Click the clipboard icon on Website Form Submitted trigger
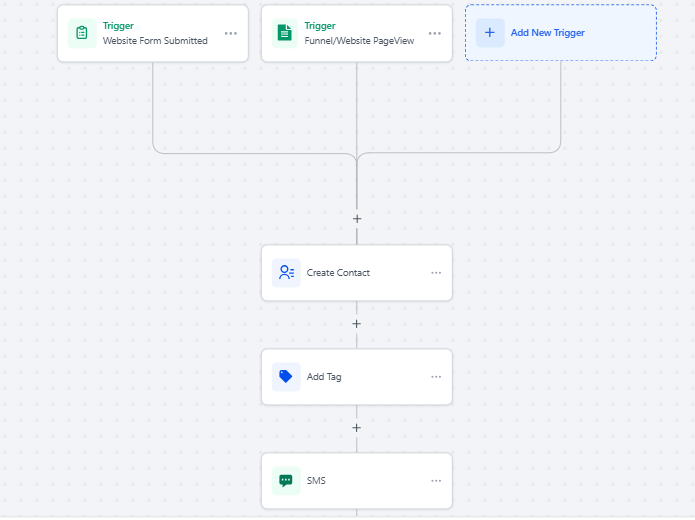 click(x=82, y=33)
